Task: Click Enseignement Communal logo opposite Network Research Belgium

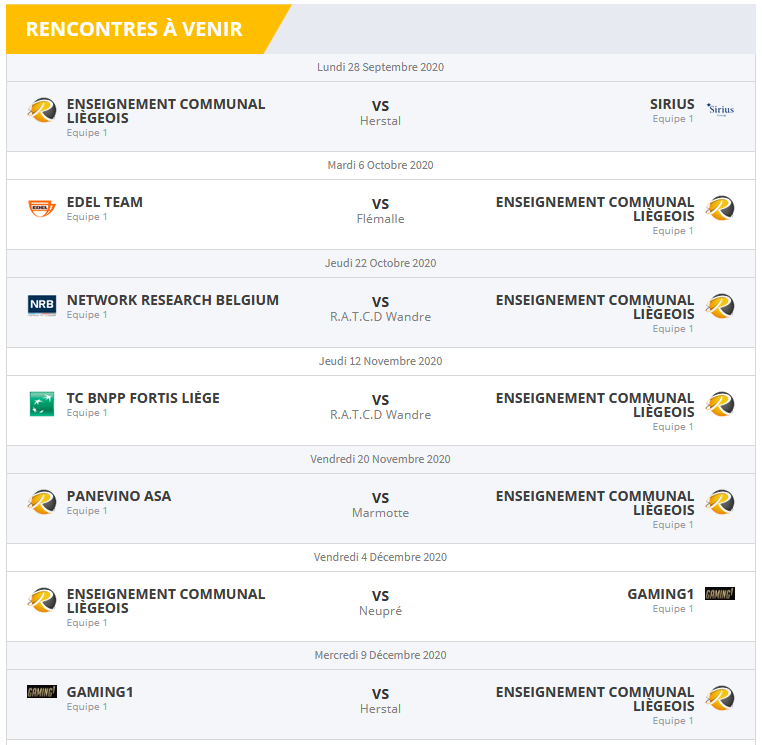Action: [x=720, y=306]
